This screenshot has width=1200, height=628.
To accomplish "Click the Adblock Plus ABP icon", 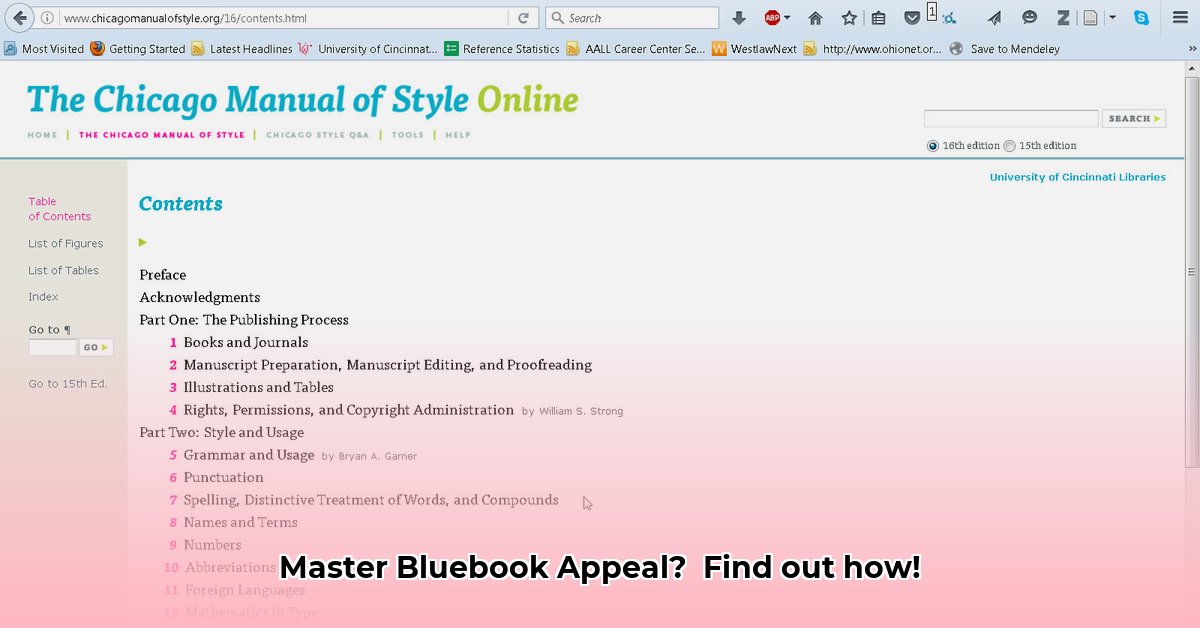I will (x=772, y=18).
